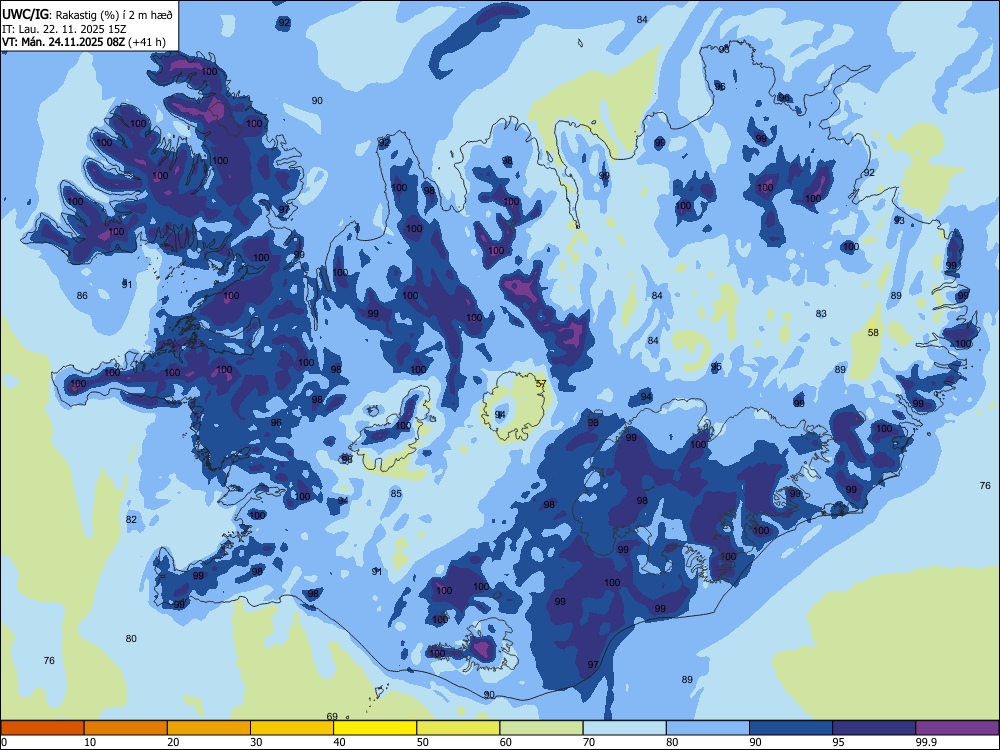Click the '82' value in the southwest sea
Viewport: 1000px width, 750px height.
coord(131,520)
